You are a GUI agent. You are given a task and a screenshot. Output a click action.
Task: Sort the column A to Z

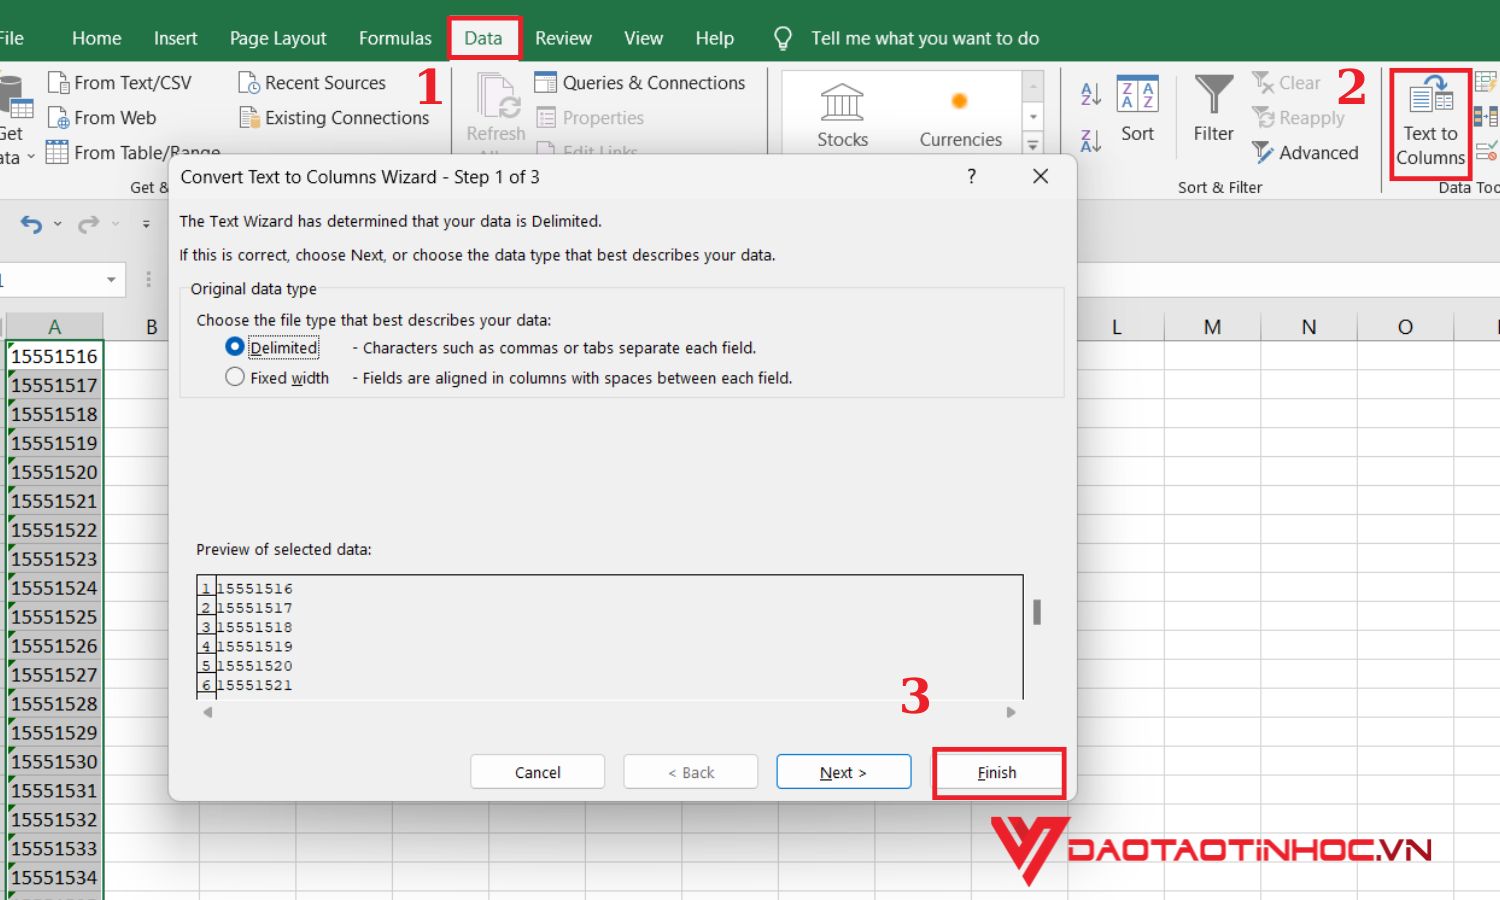coord(1091,94)
